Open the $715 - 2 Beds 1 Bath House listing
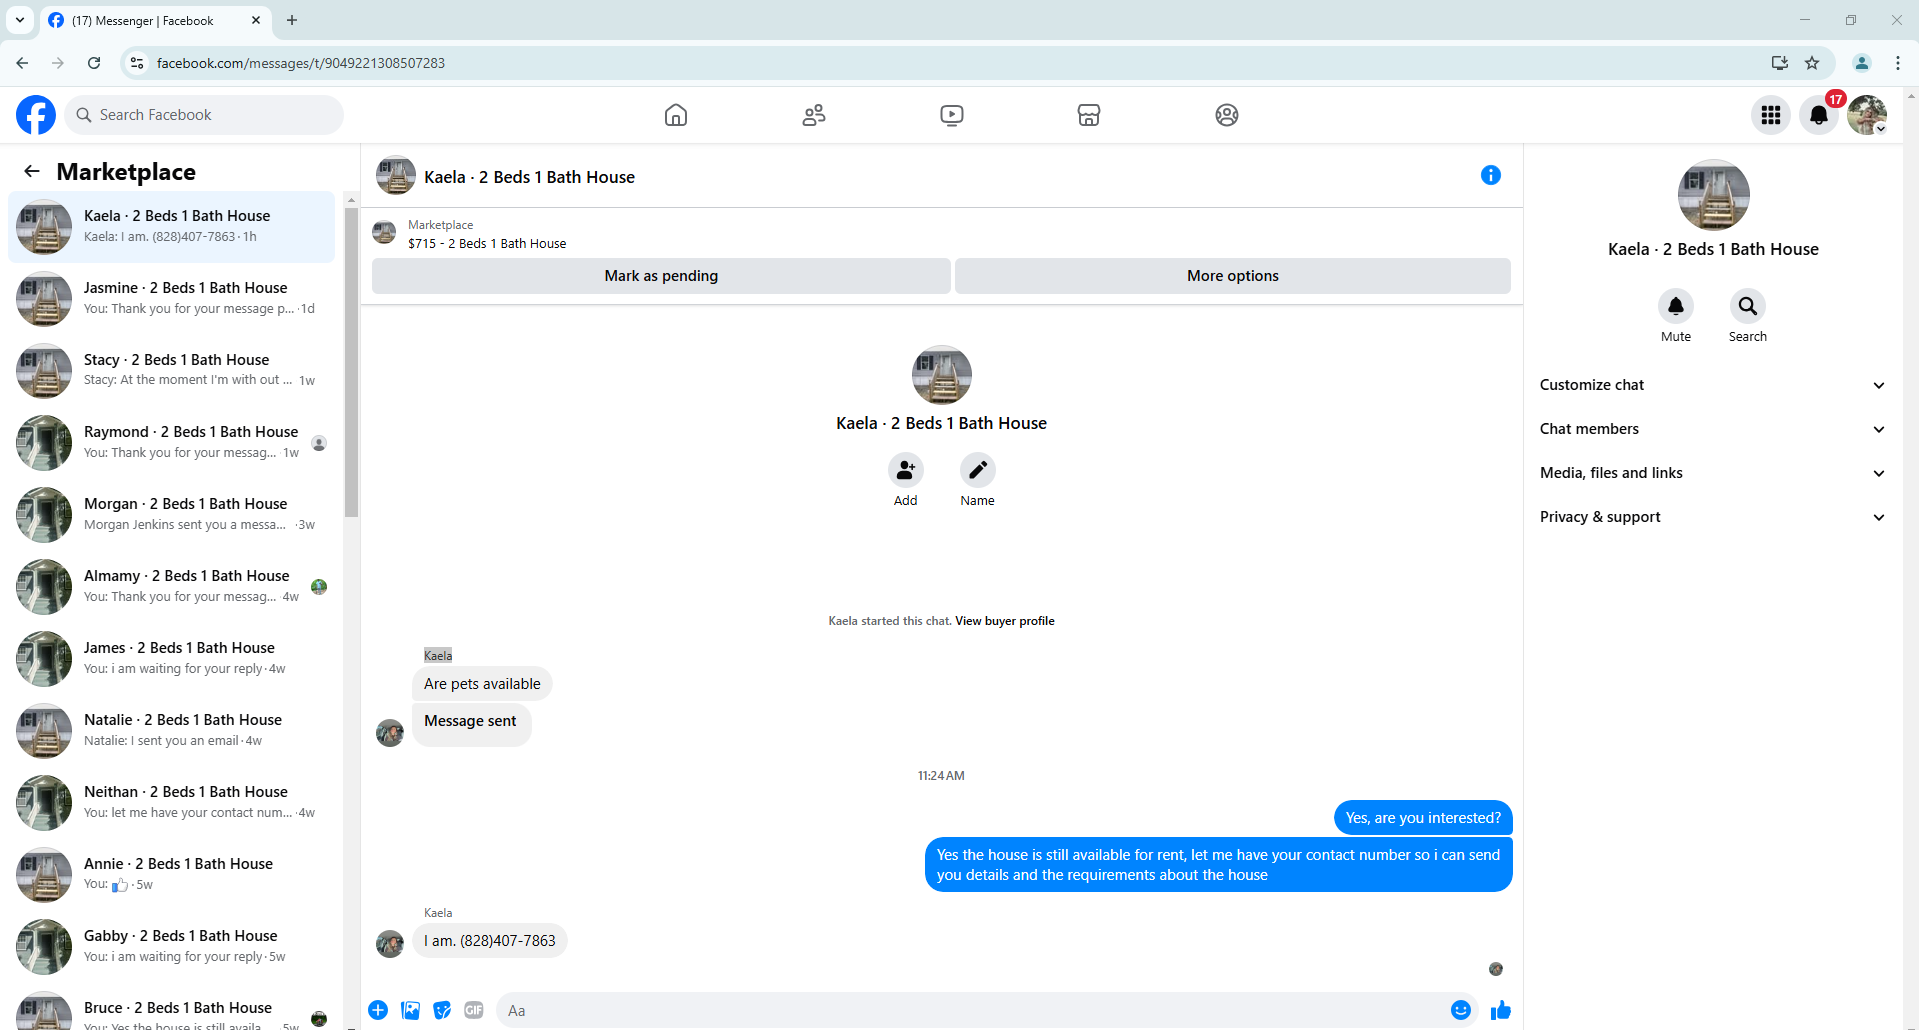1919x1030 pixels. pyautogui.click(x=487, y=243)
